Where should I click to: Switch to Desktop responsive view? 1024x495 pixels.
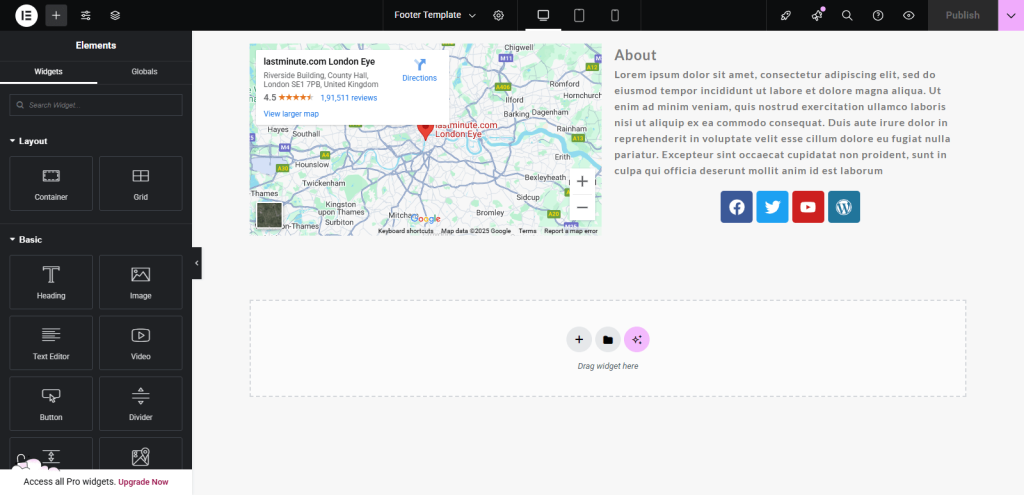point(543,15)
